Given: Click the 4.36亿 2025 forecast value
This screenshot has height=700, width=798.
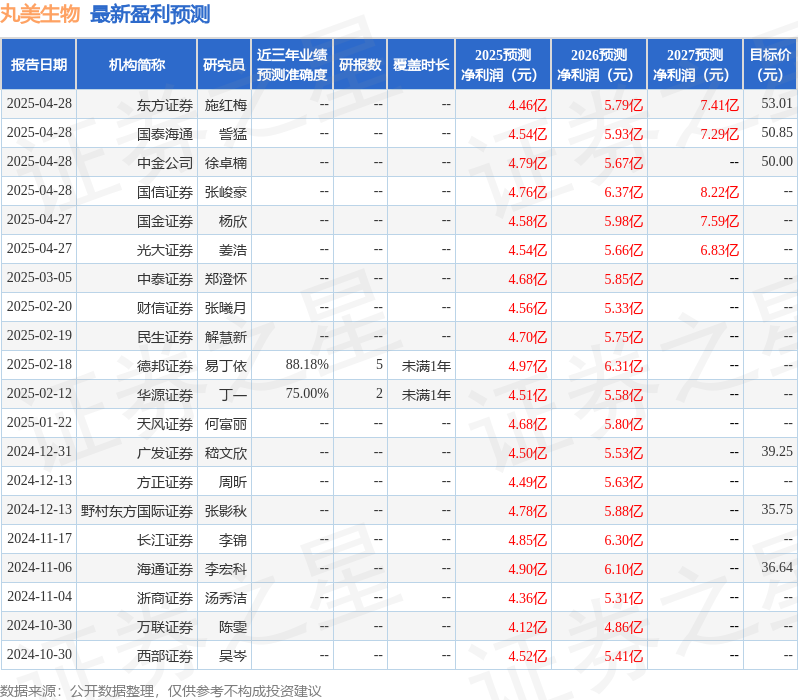Looking at the screenshot, I should 527,599.
